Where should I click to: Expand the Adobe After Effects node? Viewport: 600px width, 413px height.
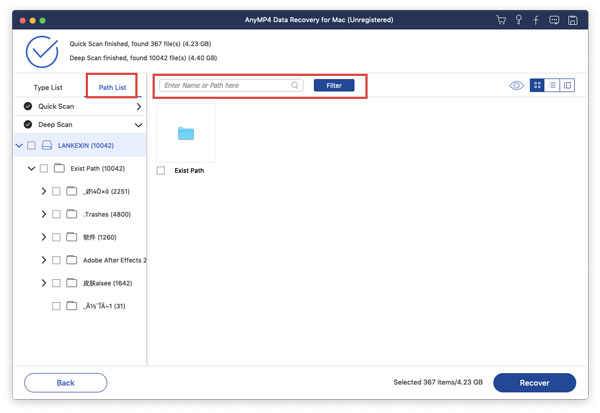(44, 260)
